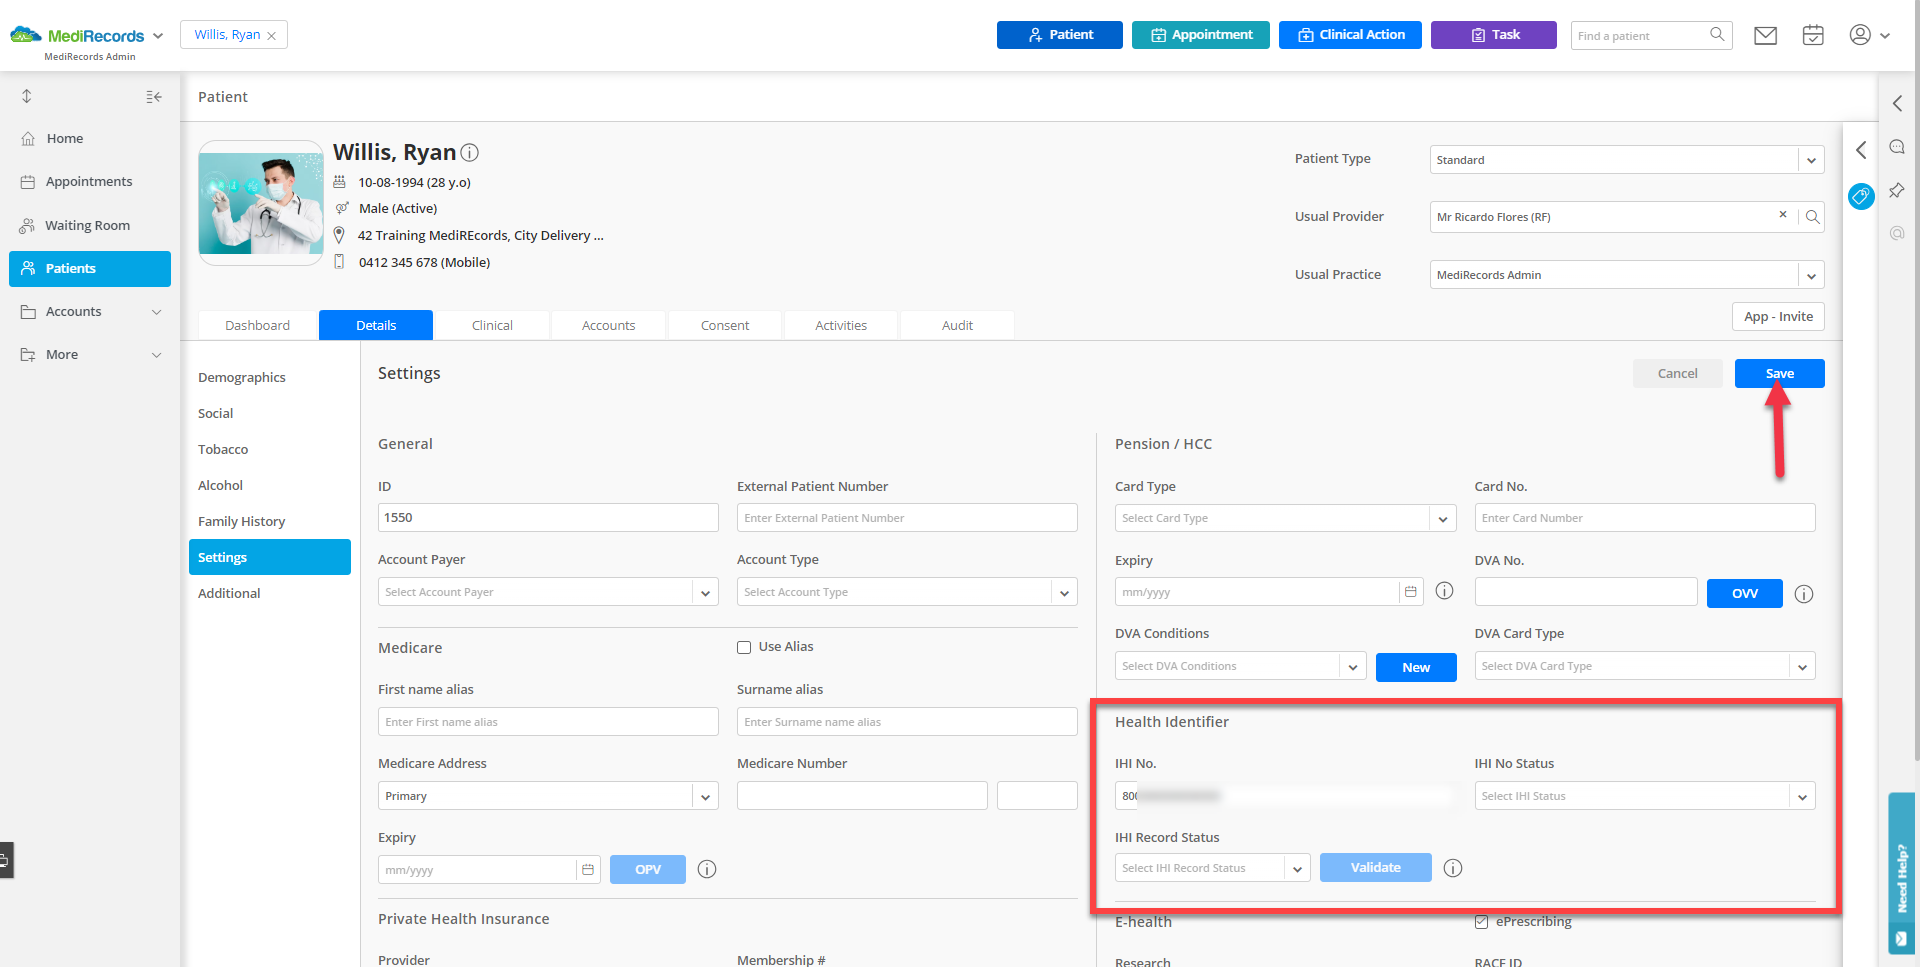Select Demographics in the details menu
The image size is (1920, 967).
click(x=242, y=378)
